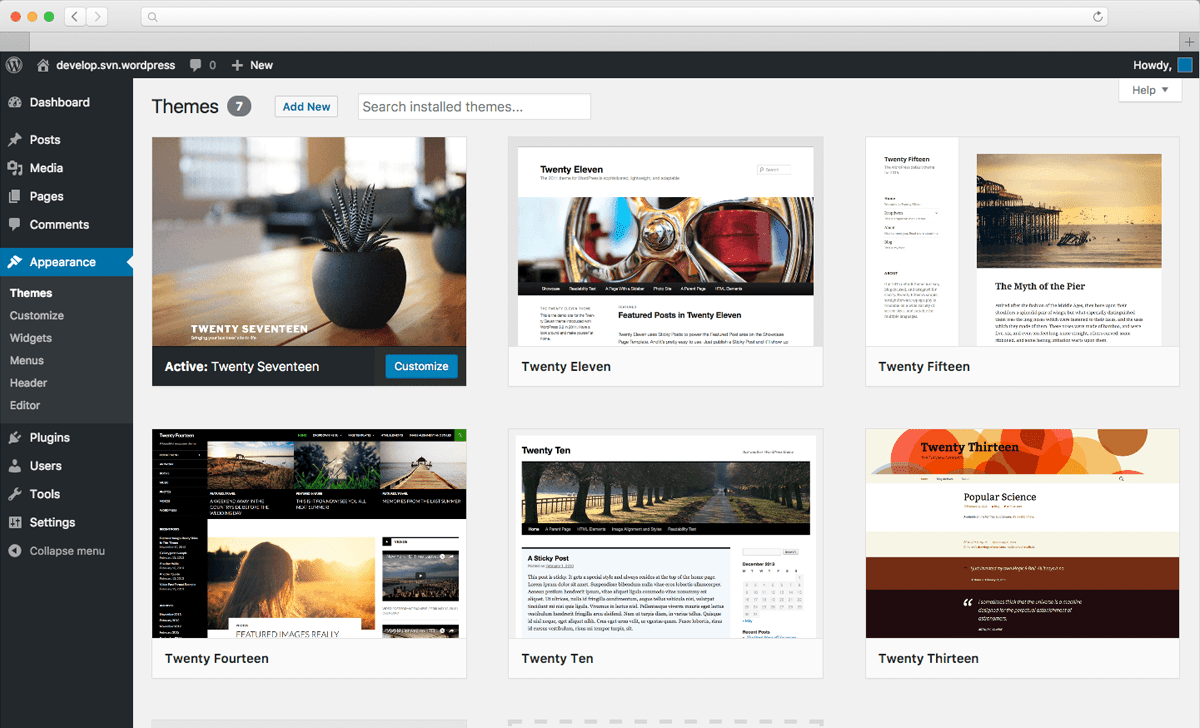The height and width of the screenshot is (728, 1200).
Task: Click the Twenty Fourteen theme name
Action: (x=217, y=659)
